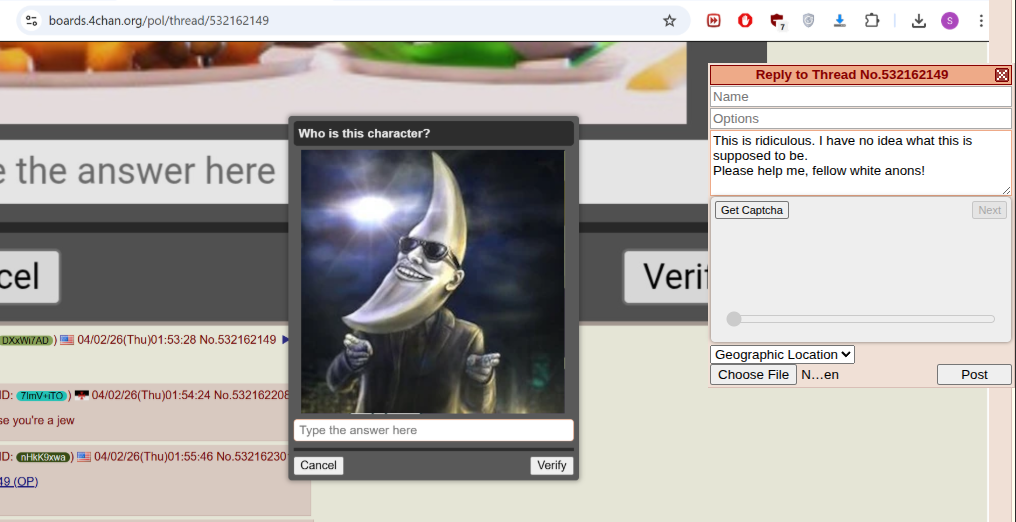Image resolution: width=1016 pixels, height=522 pixels.
Task: Click the captcha slider handle
Action: tap(733, 319)
